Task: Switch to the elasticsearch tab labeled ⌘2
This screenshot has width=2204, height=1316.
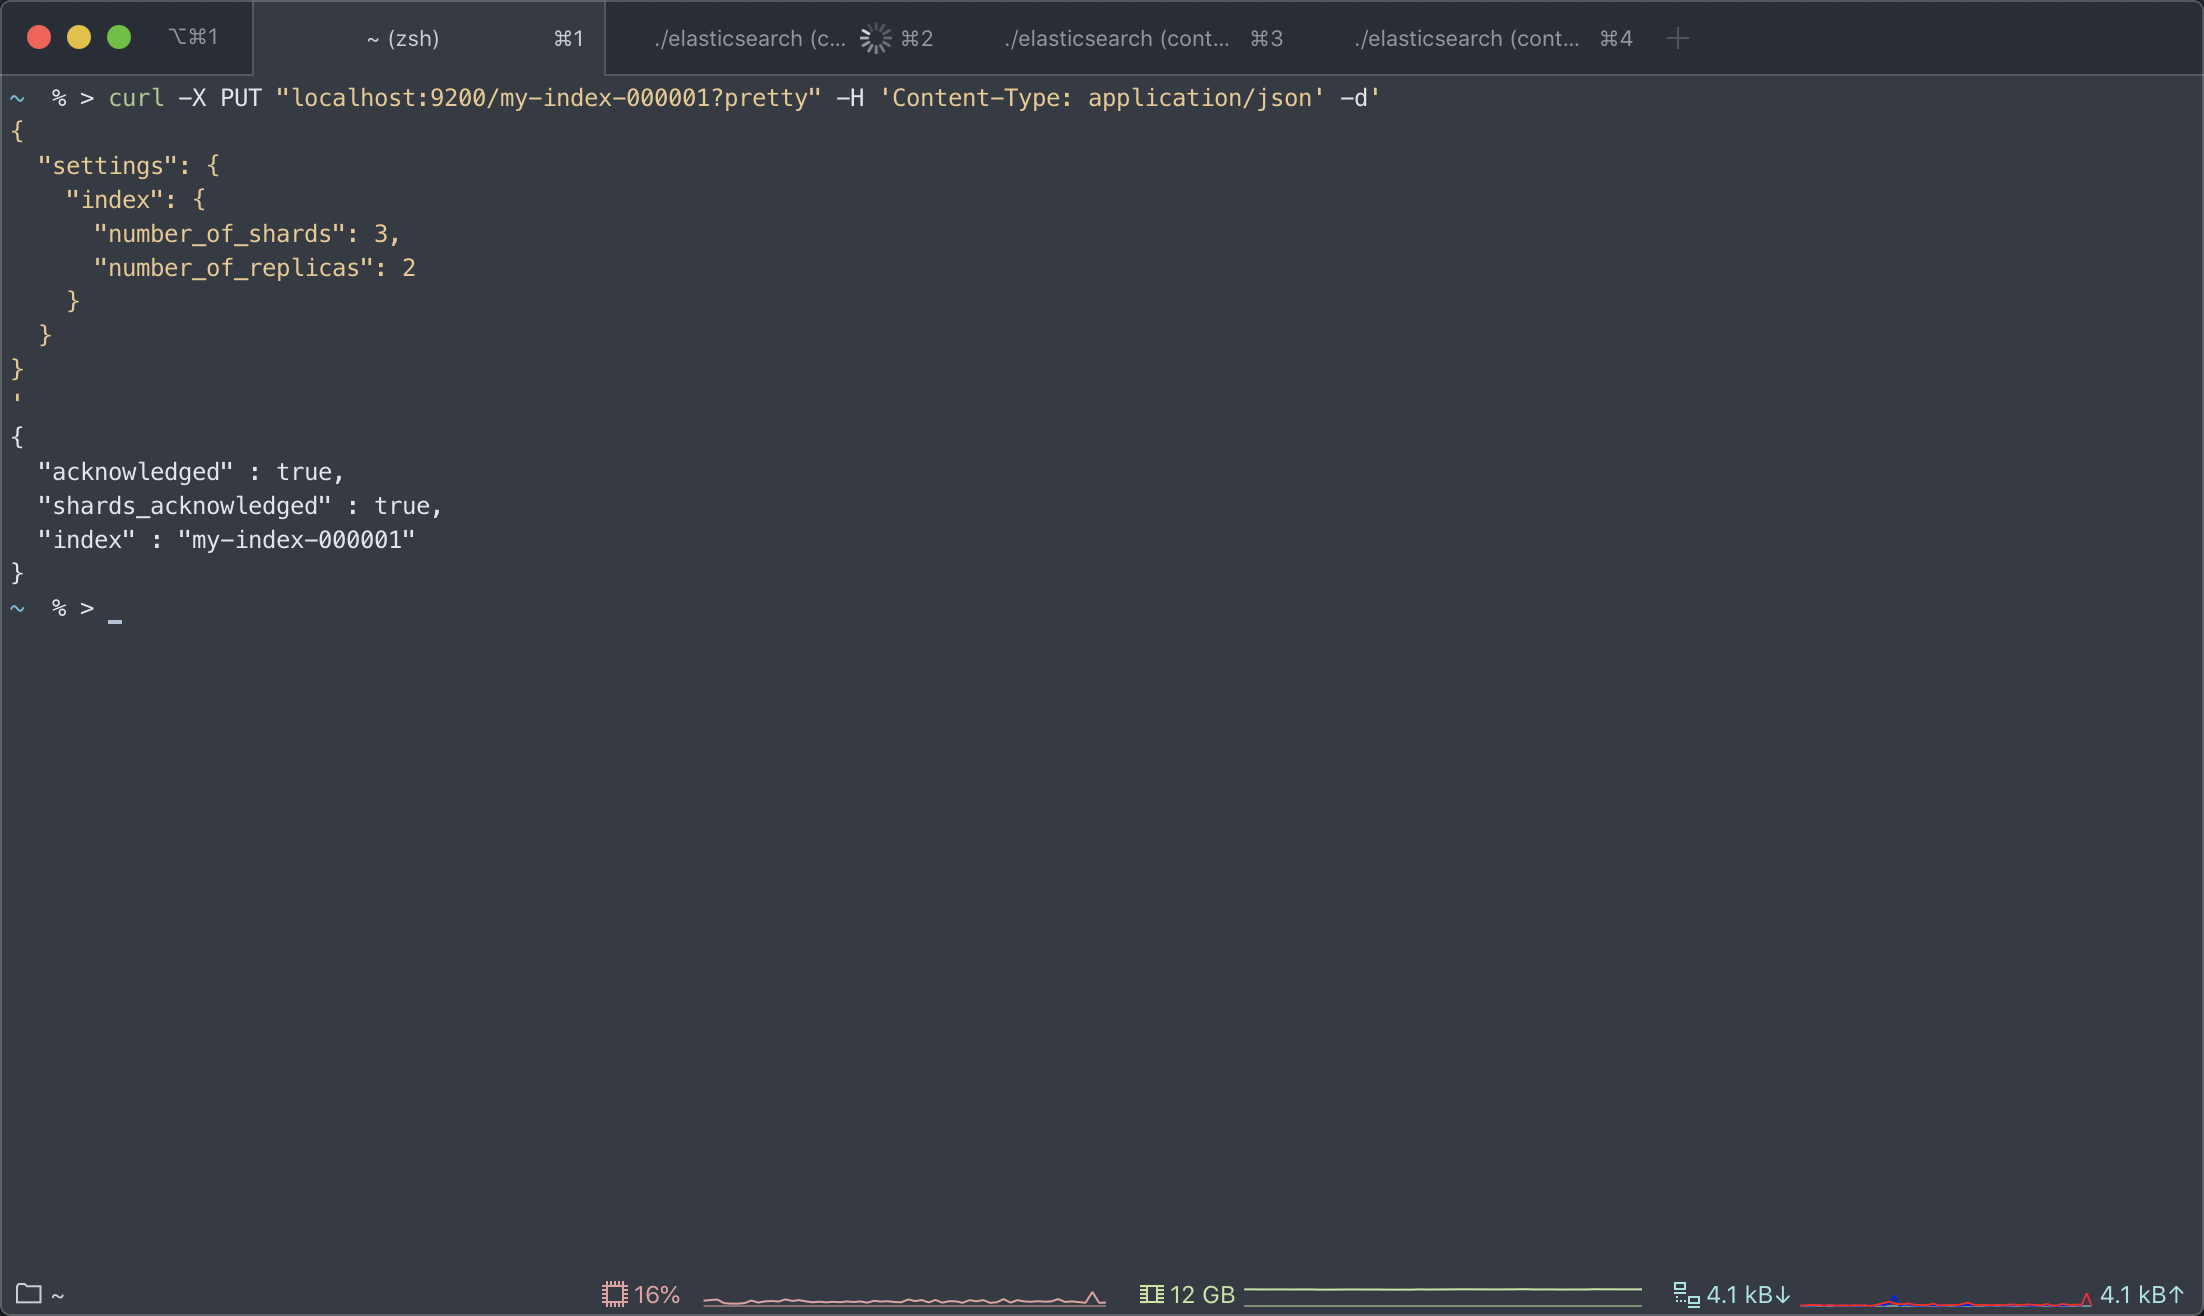Action: pos(750,38)
